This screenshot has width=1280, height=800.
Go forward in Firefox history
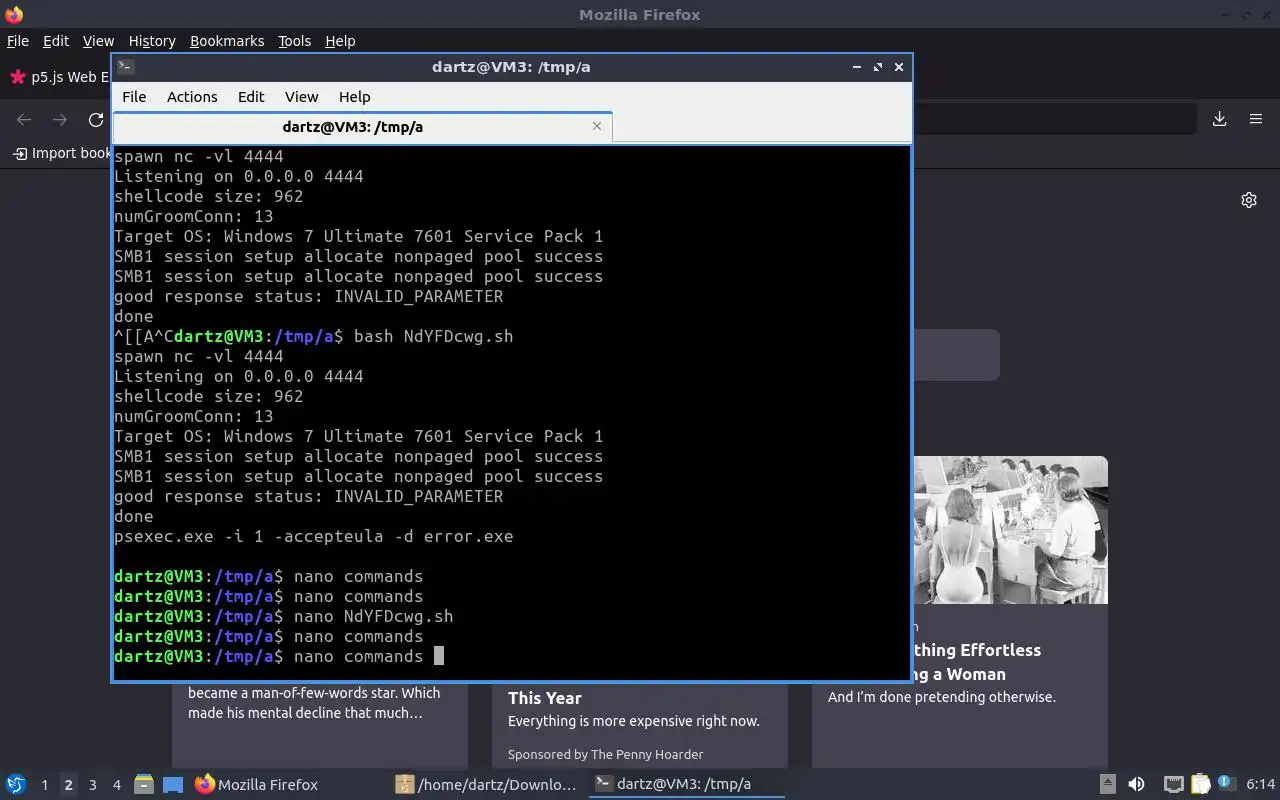tap(60, 119)
